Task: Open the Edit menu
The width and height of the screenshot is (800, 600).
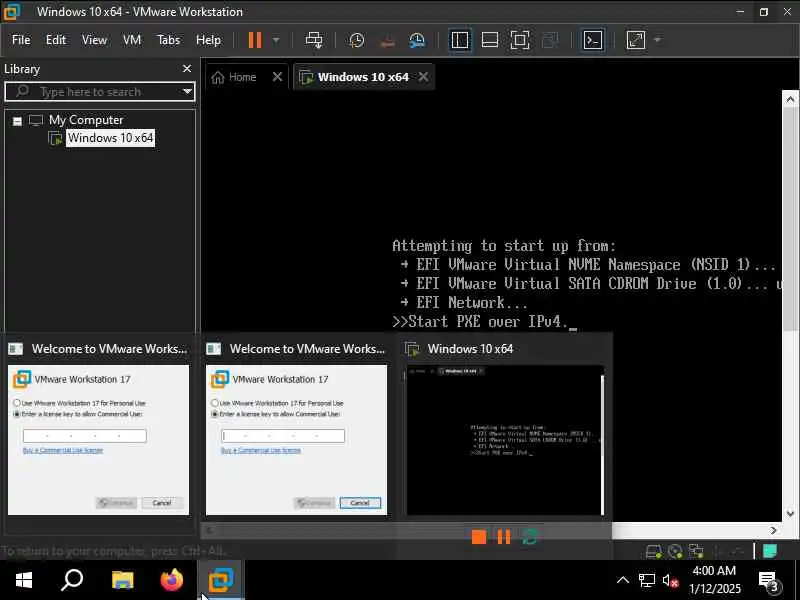Action: coord(56,40)
